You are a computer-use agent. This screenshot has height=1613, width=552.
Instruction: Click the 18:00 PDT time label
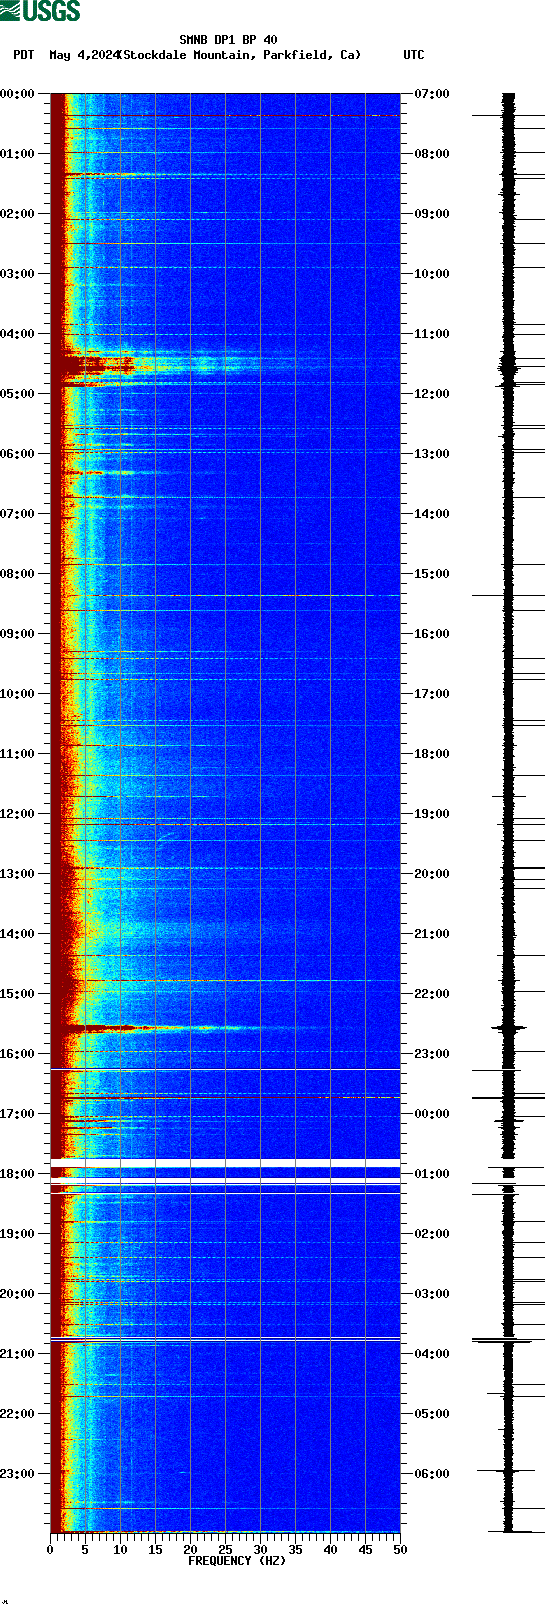tap(18, 1174)
